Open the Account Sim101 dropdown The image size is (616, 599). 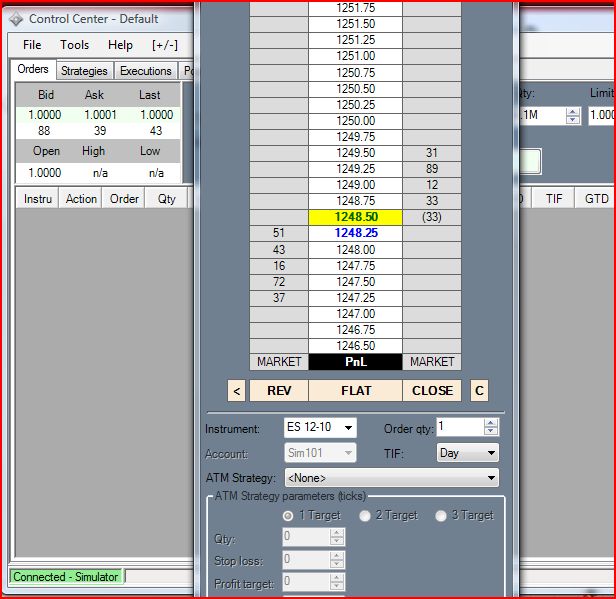[x=320, y=453]
